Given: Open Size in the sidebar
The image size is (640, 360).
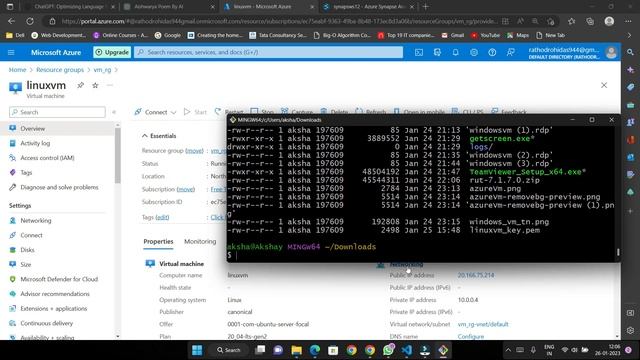Looking at the screenshot, I should click(x=26, y=264).
